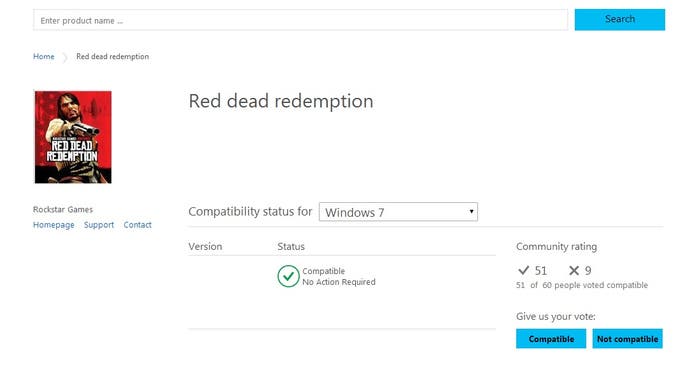Vote Compatible
This screenshot has height=391, width=690.
pyautogui.click(x=551, y=339)
